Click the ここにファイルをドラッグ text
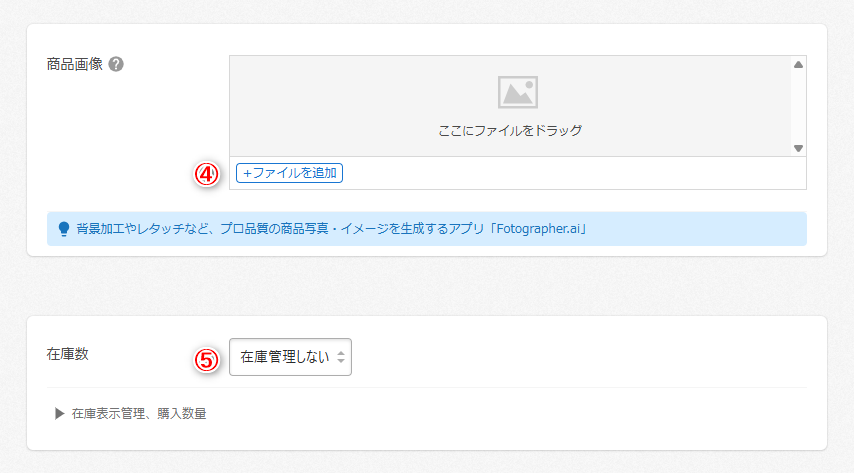The width and height of the screenshot is (854, 473). pyautogui.click(x=510, y=130)
